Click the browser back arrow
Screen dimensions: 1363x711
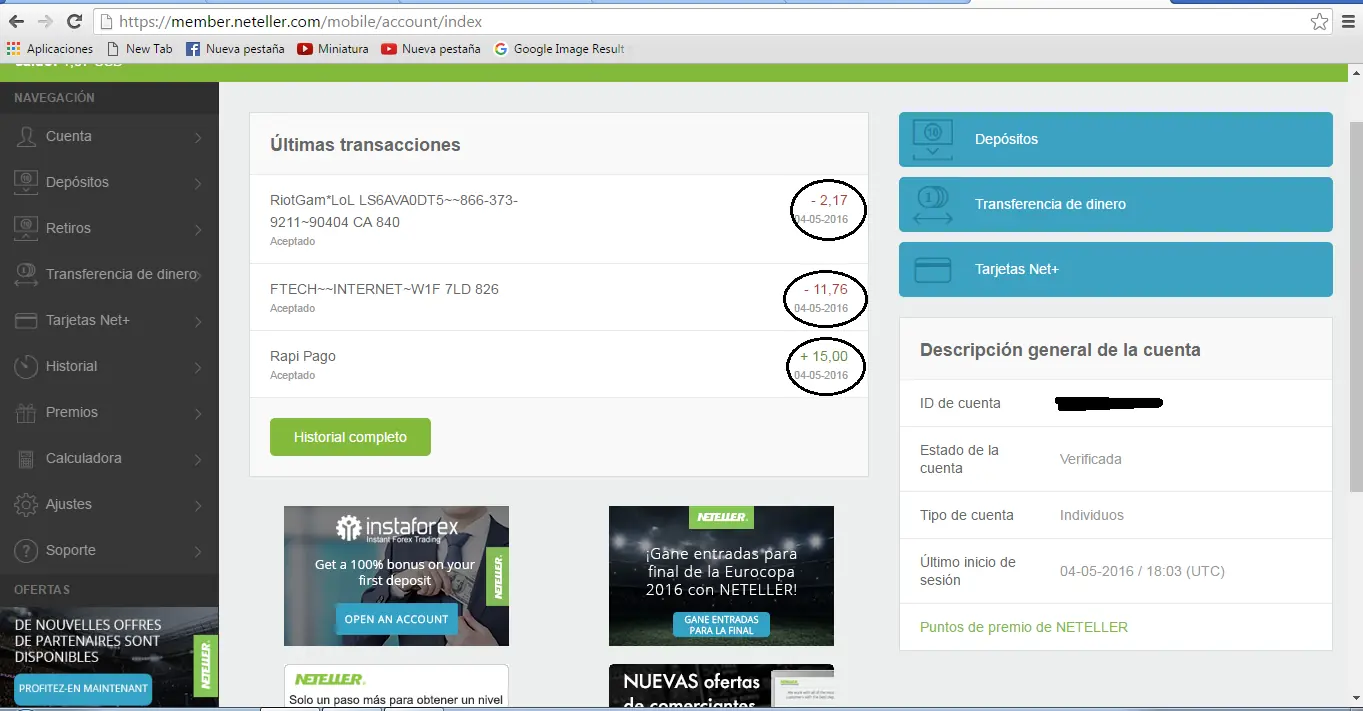[x=17, y=21]
